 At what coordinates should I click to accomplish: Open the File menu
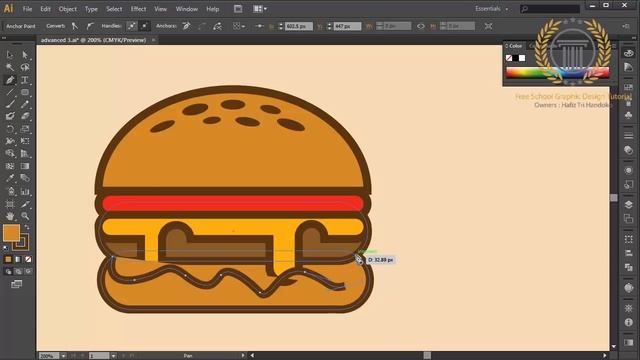(x=27, y=9)
